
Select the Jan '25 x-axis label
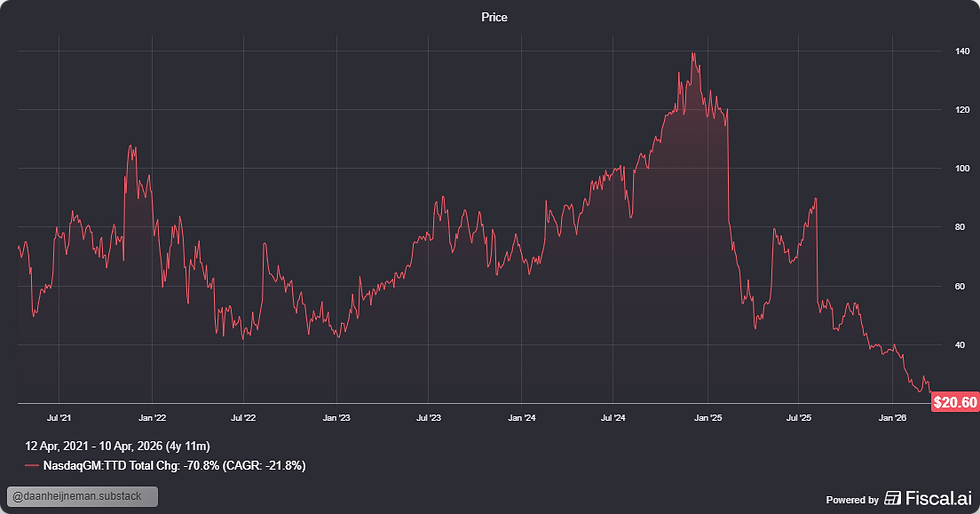tap(708, 418)
